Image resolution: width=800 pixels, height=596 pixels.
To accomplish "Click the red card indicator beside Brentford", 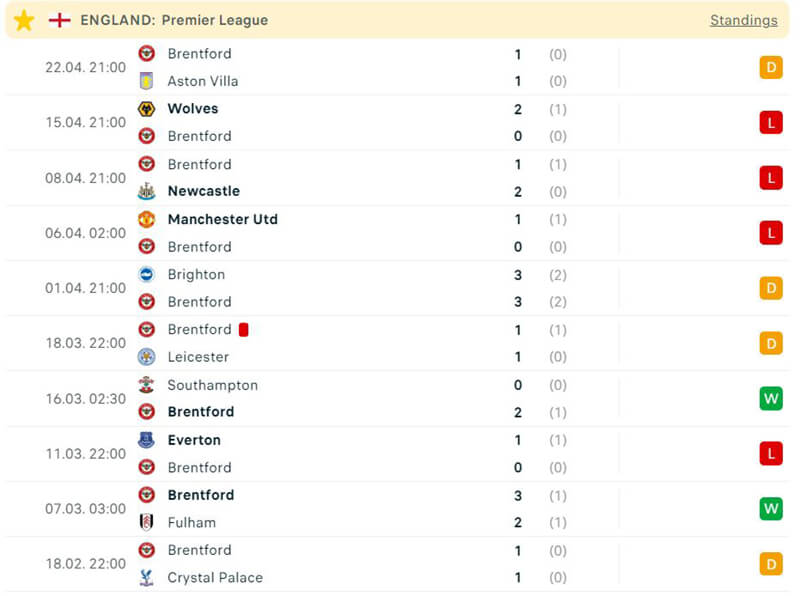I will (243, 329).
